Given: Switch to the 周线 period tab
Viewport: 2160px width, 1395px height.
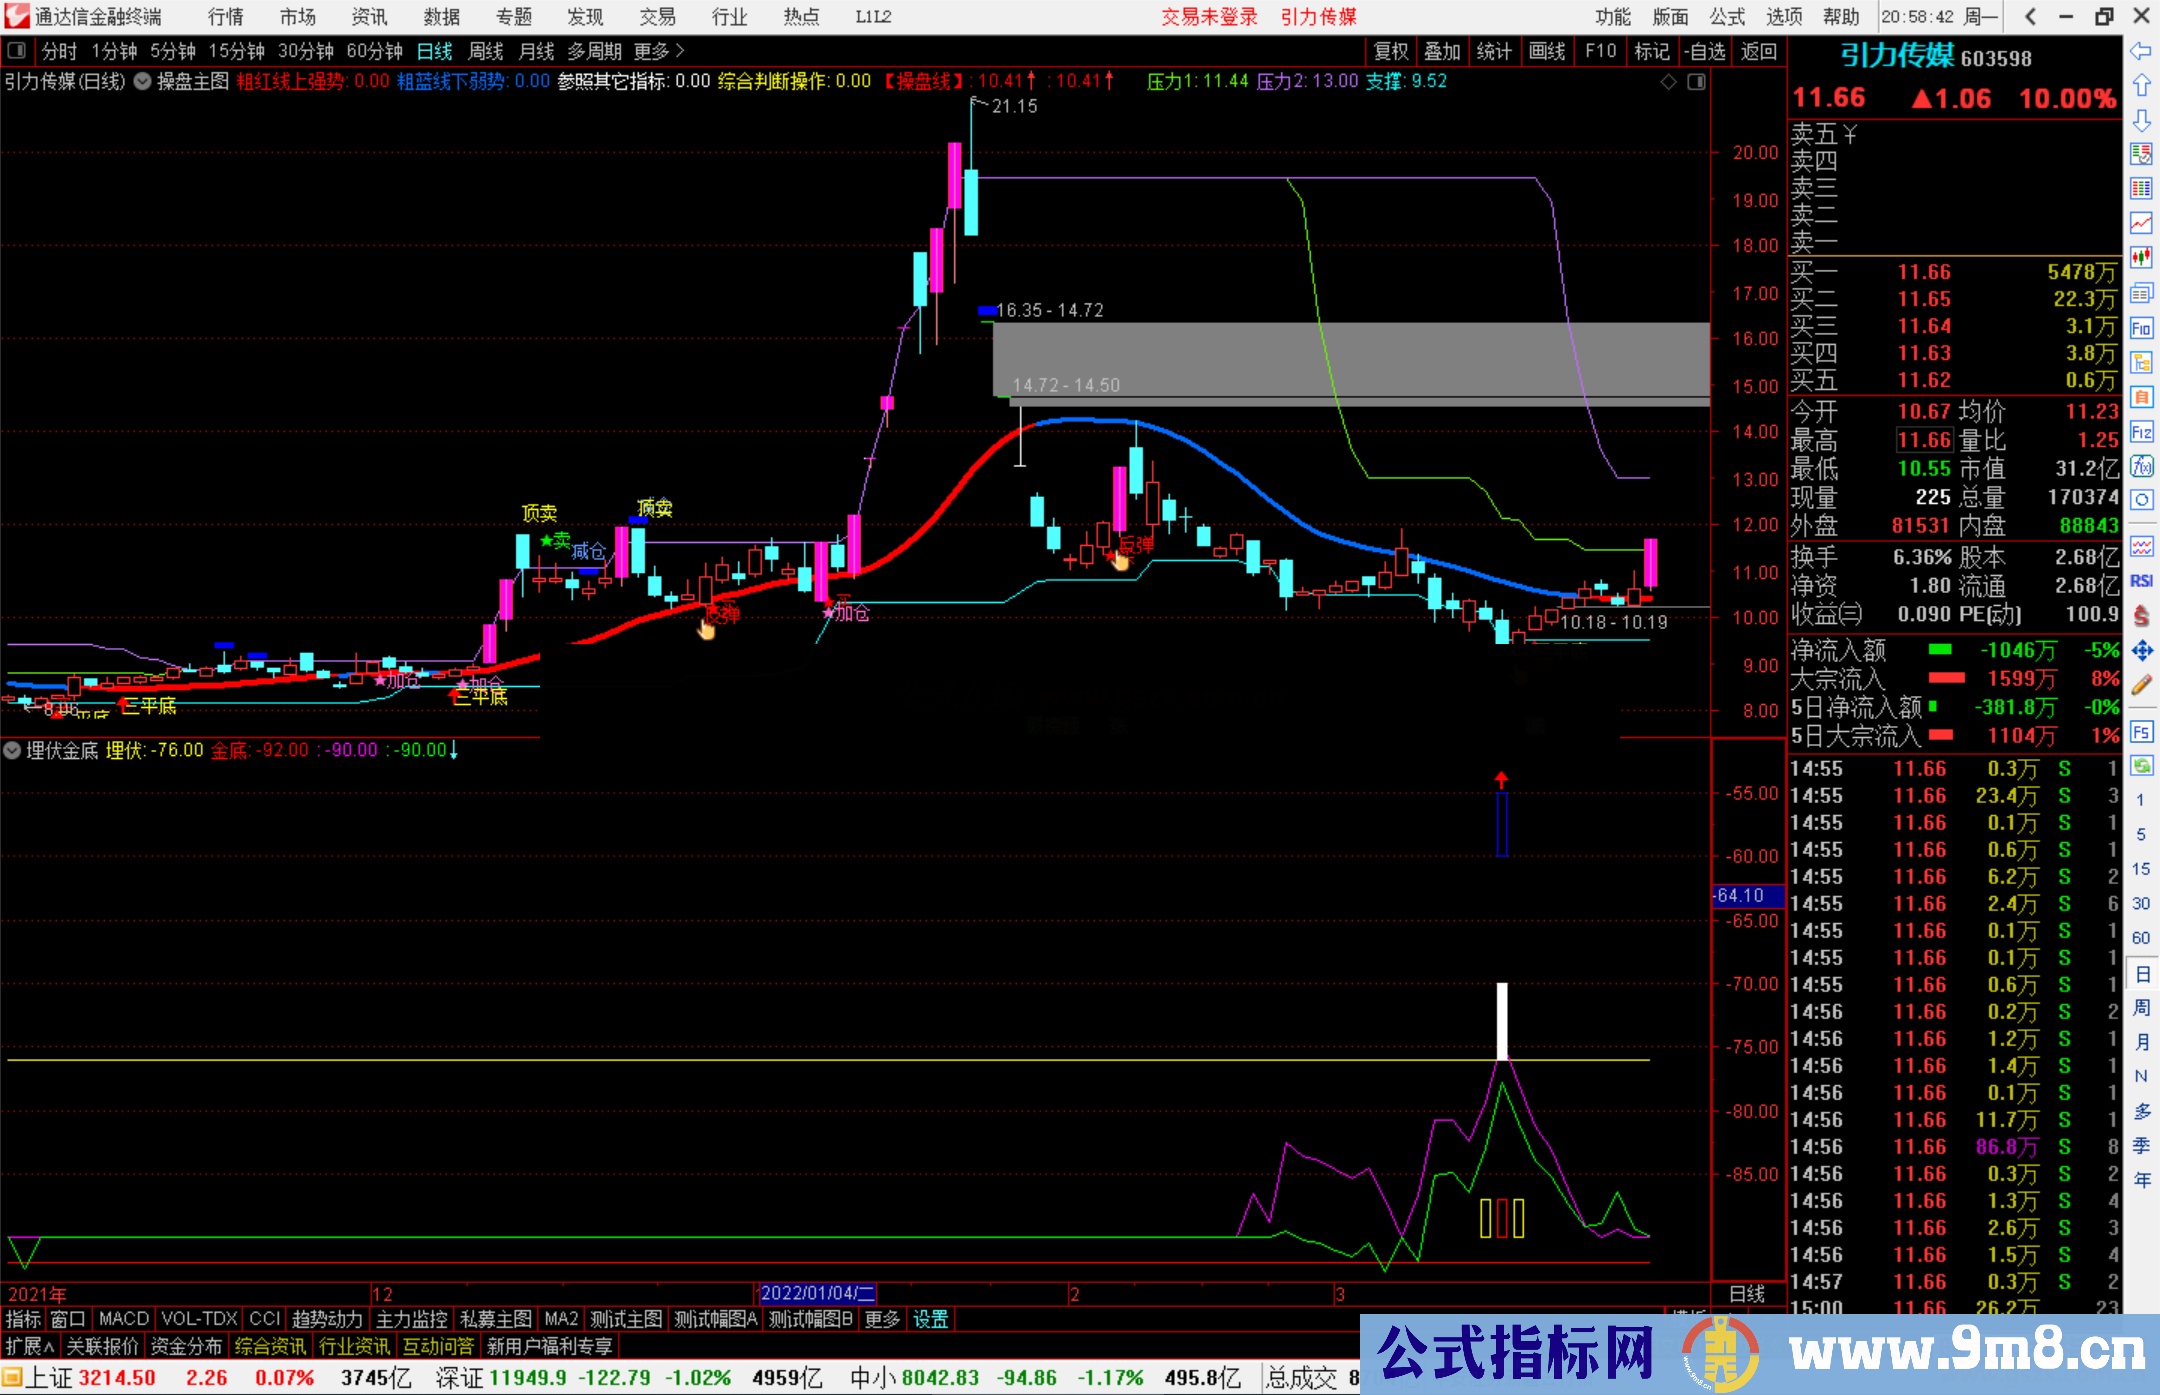Looking at the screenshot, I should [486, 51].
